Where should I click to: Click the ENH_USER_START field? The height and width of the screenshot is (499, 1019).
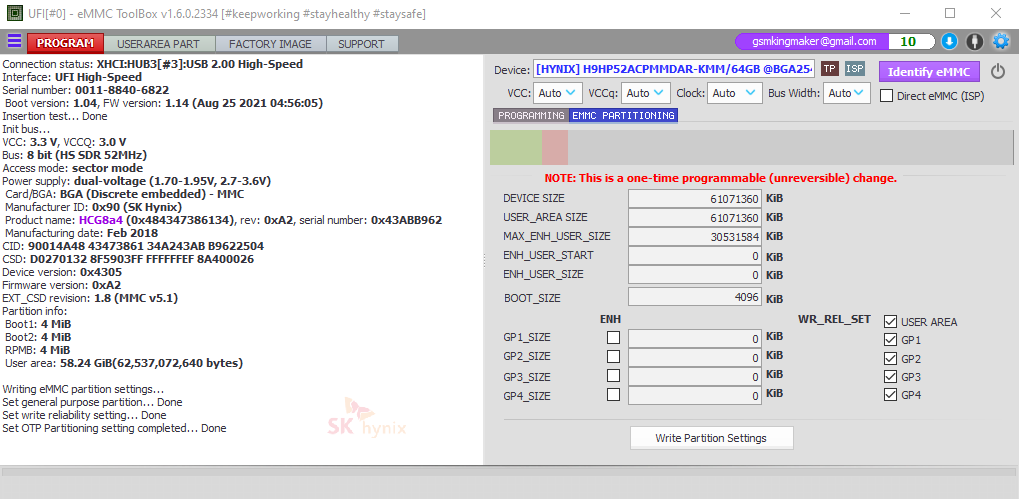pyautogui.click(x=695, y=255)
